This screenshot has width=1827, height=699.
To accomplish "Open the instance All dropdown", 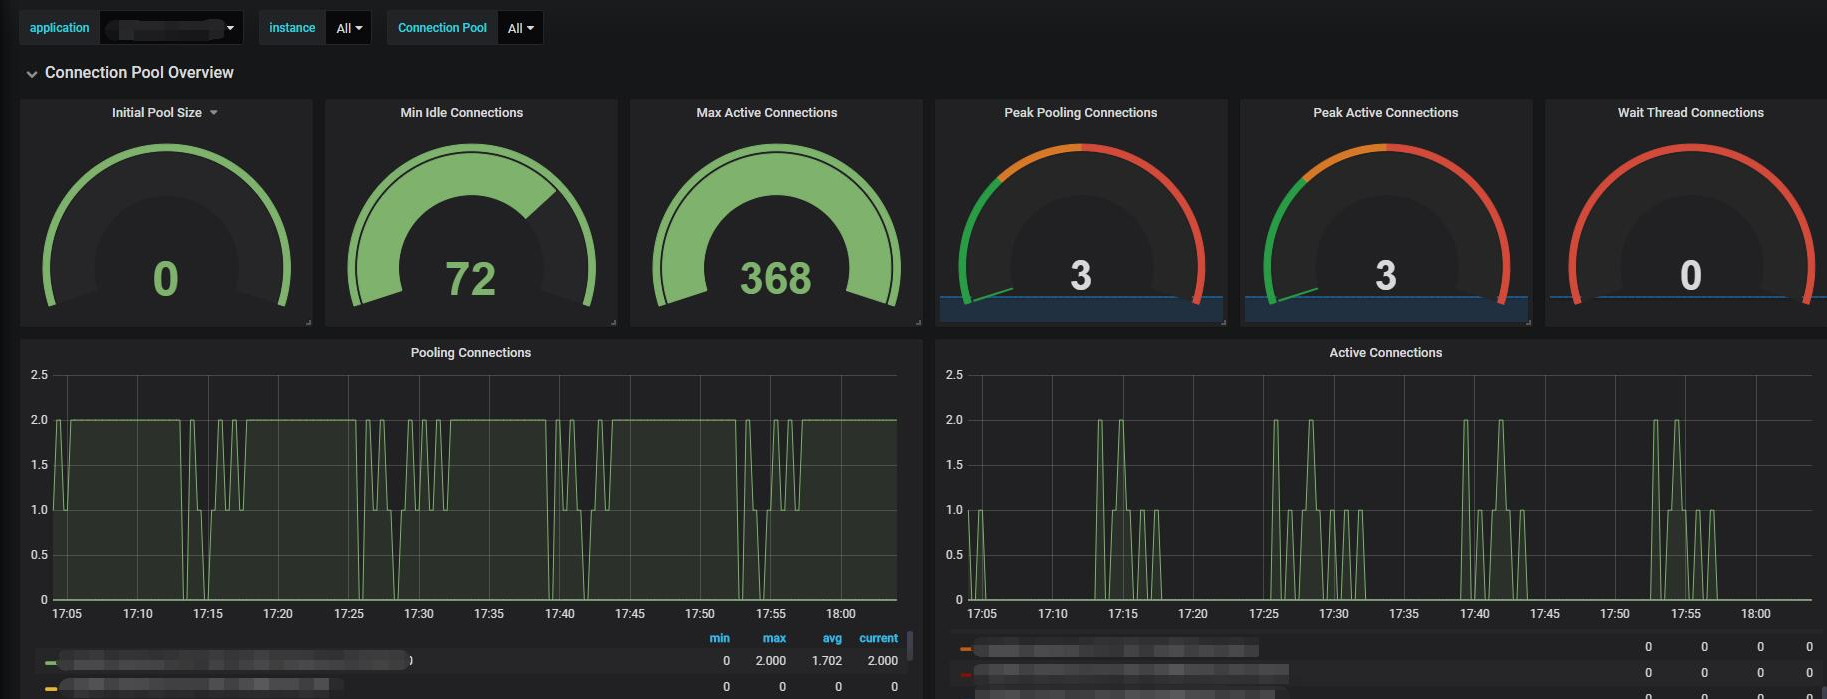I will (349, 28).
